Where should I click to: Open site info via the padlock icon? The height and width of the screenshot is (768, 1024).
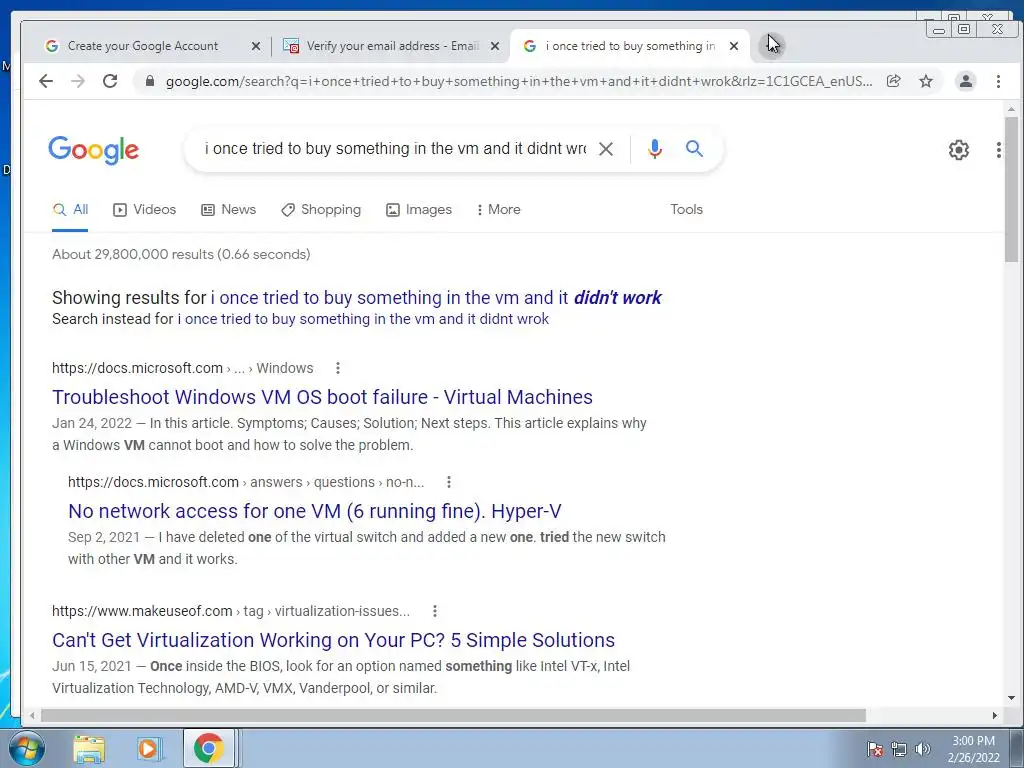pyautogui.click(x=150, y=81)
